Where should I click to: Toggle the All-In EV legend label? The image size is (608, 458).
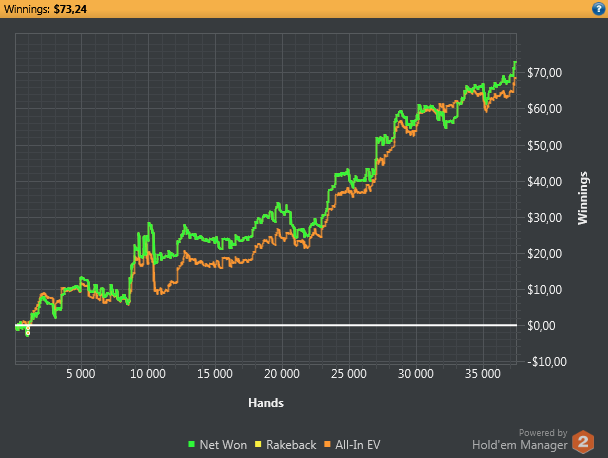(358, 445)
